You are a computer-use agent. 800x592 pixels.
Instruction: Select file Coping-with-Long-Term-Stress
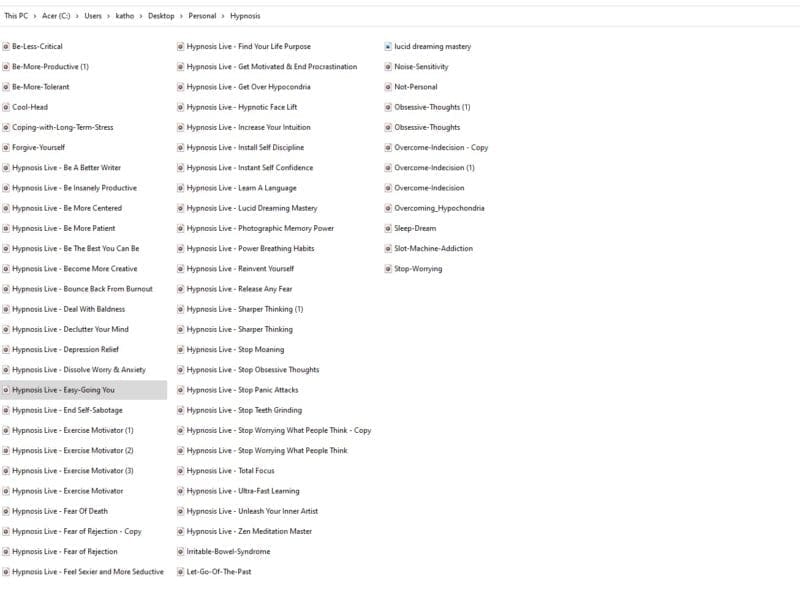pos(63,127)
